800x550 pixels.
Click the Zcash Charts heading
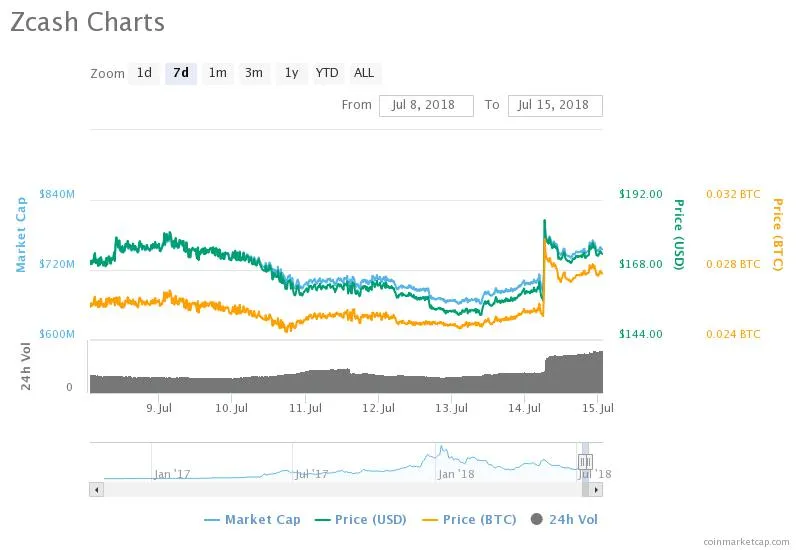click(87, 22)
